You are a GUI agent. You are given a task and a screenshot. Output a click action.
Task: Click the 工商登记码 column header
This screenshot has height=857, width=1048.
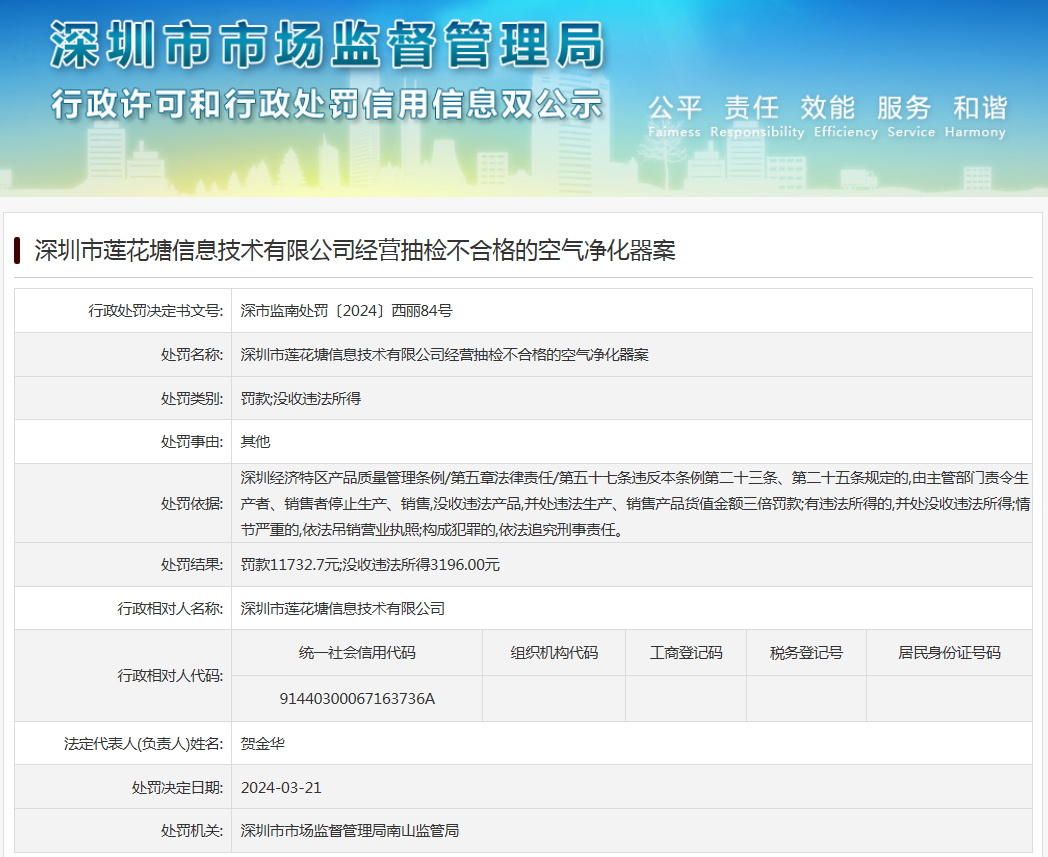coord(686,653)
